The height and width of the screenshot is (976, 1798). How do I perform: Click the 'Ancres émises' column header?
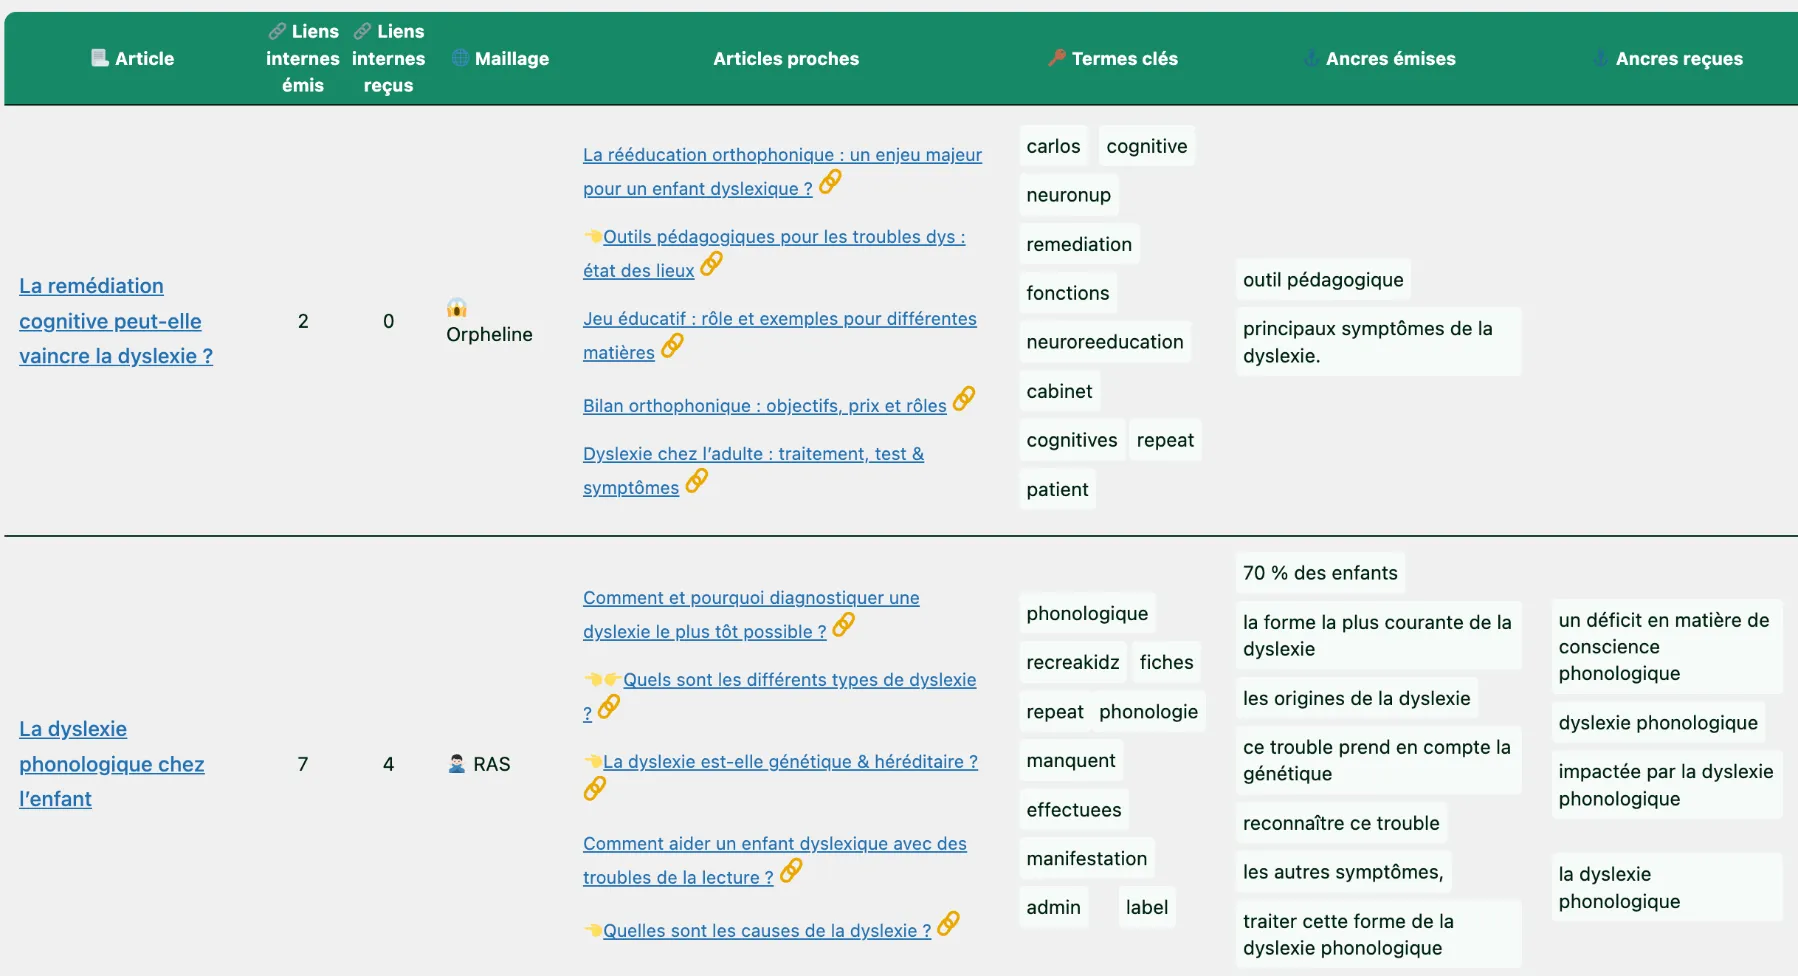1390,59
